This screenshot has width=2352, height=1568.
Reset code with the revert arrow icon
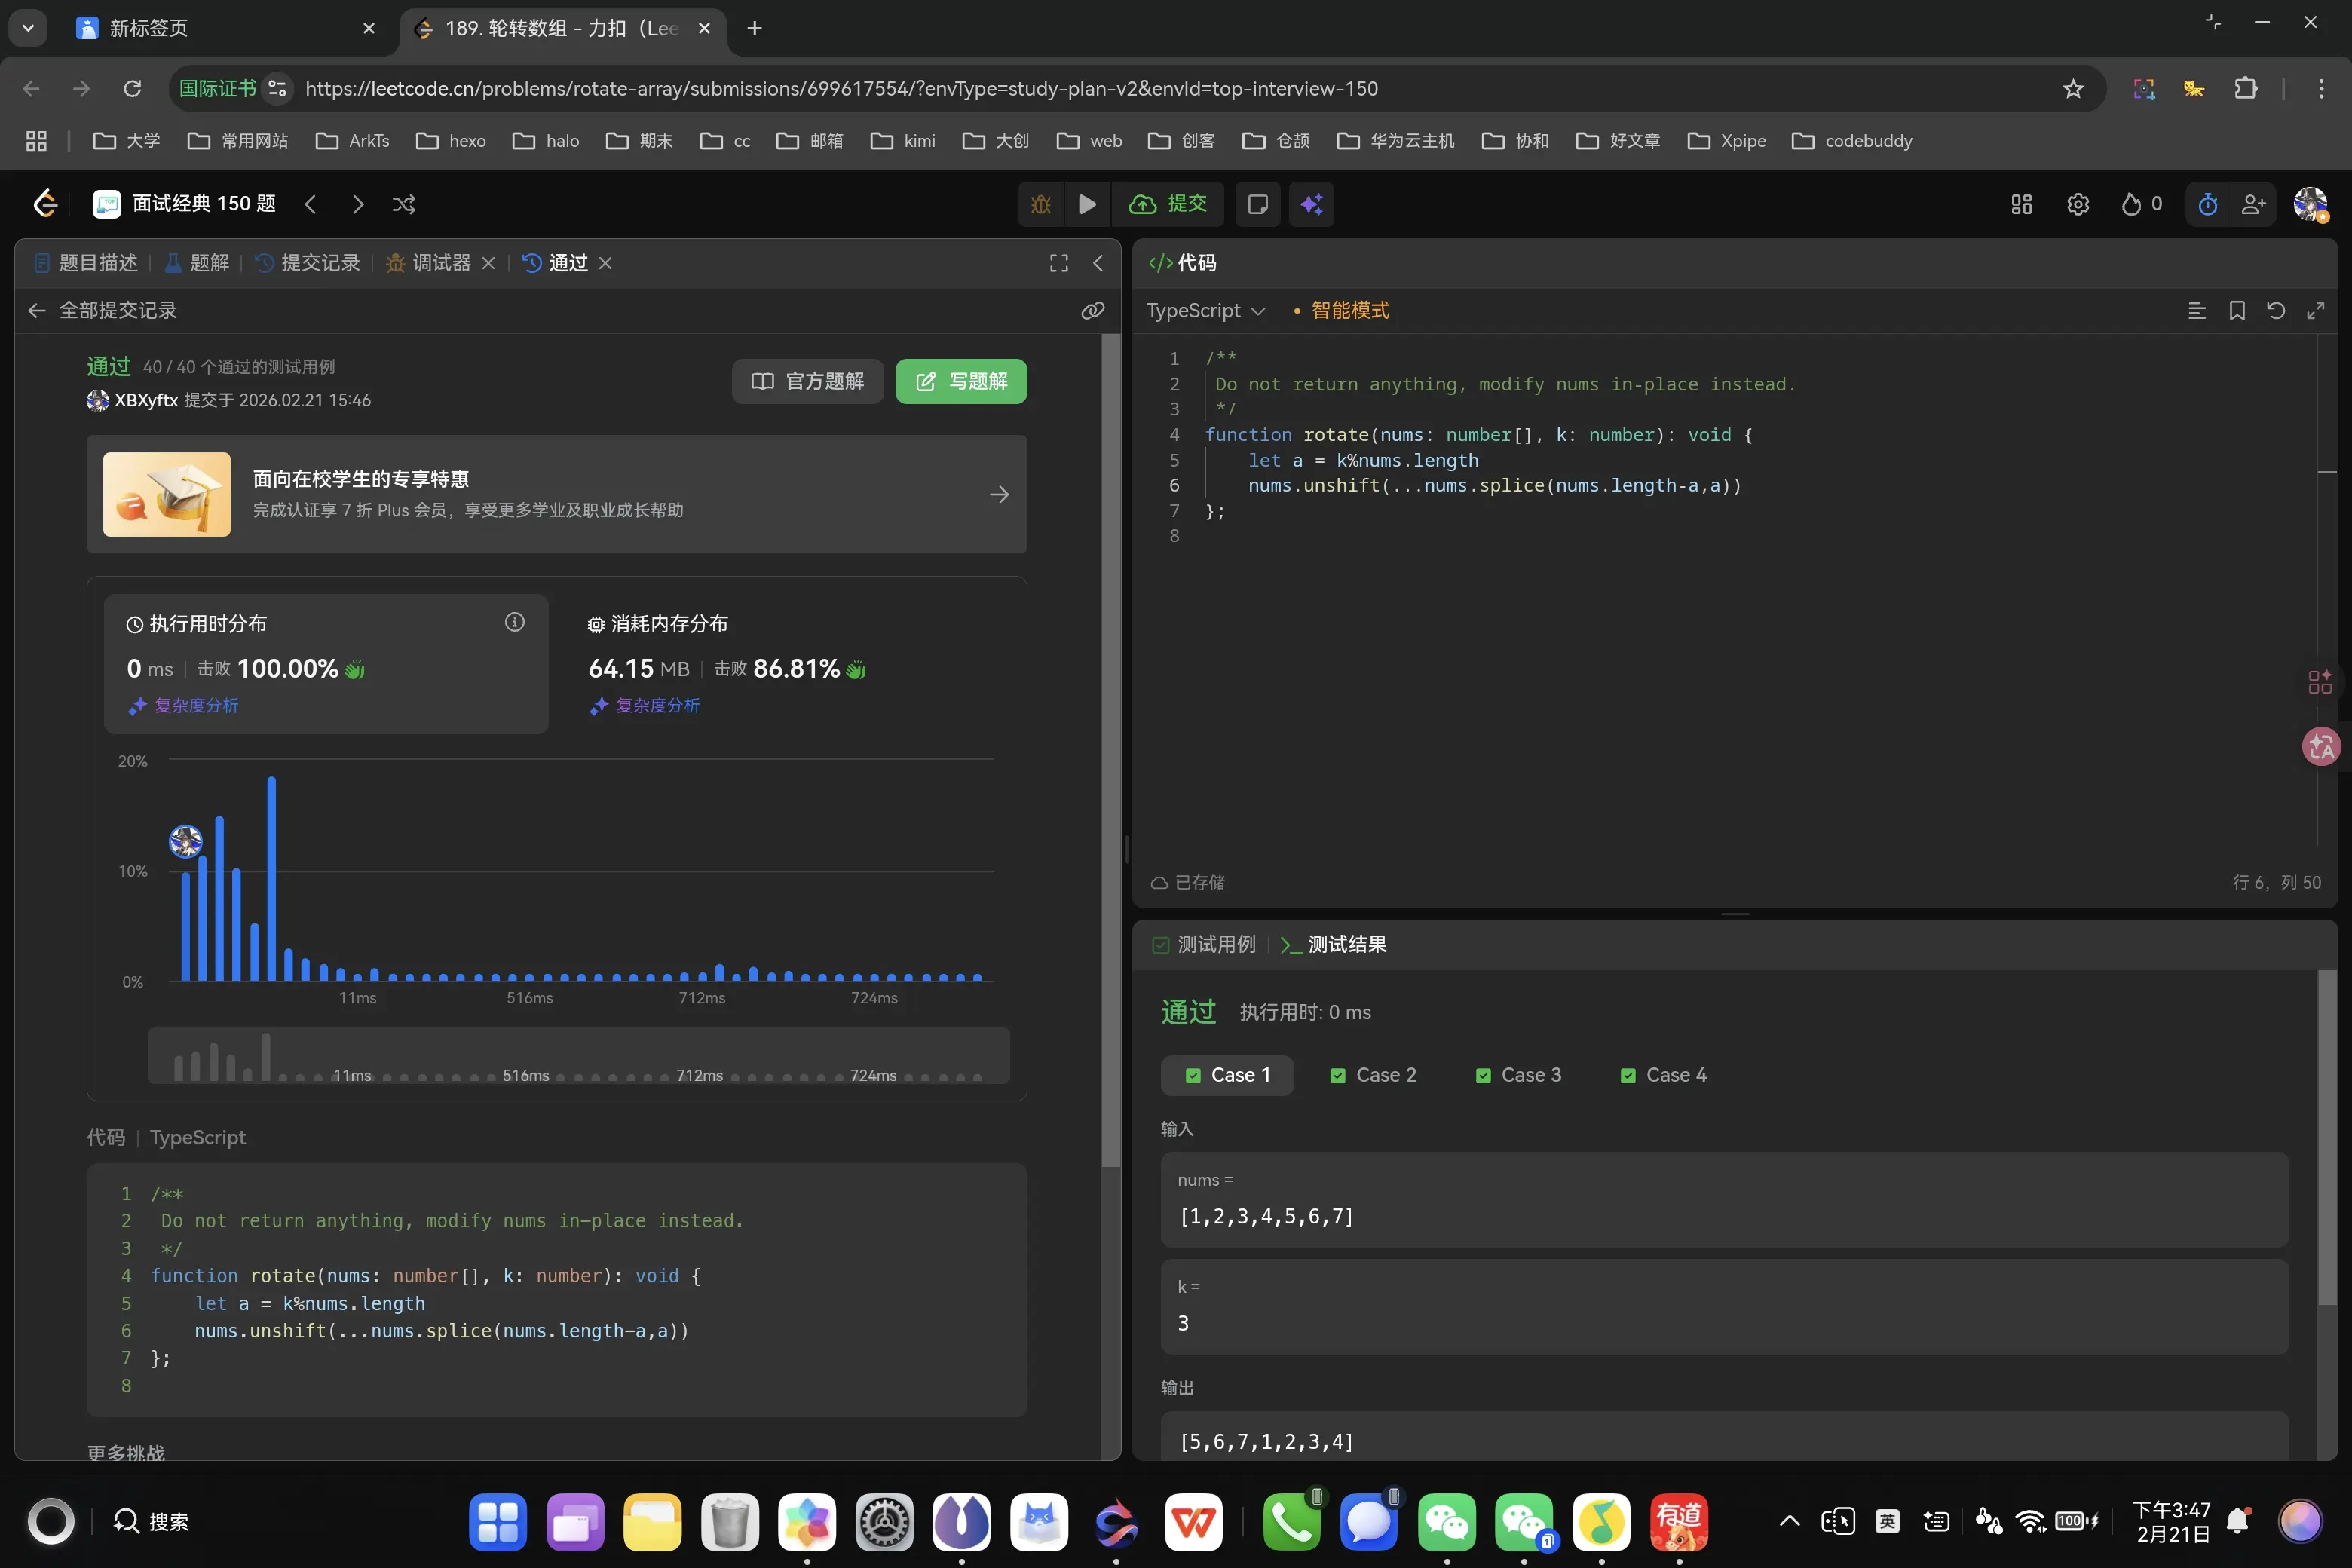2275,311
